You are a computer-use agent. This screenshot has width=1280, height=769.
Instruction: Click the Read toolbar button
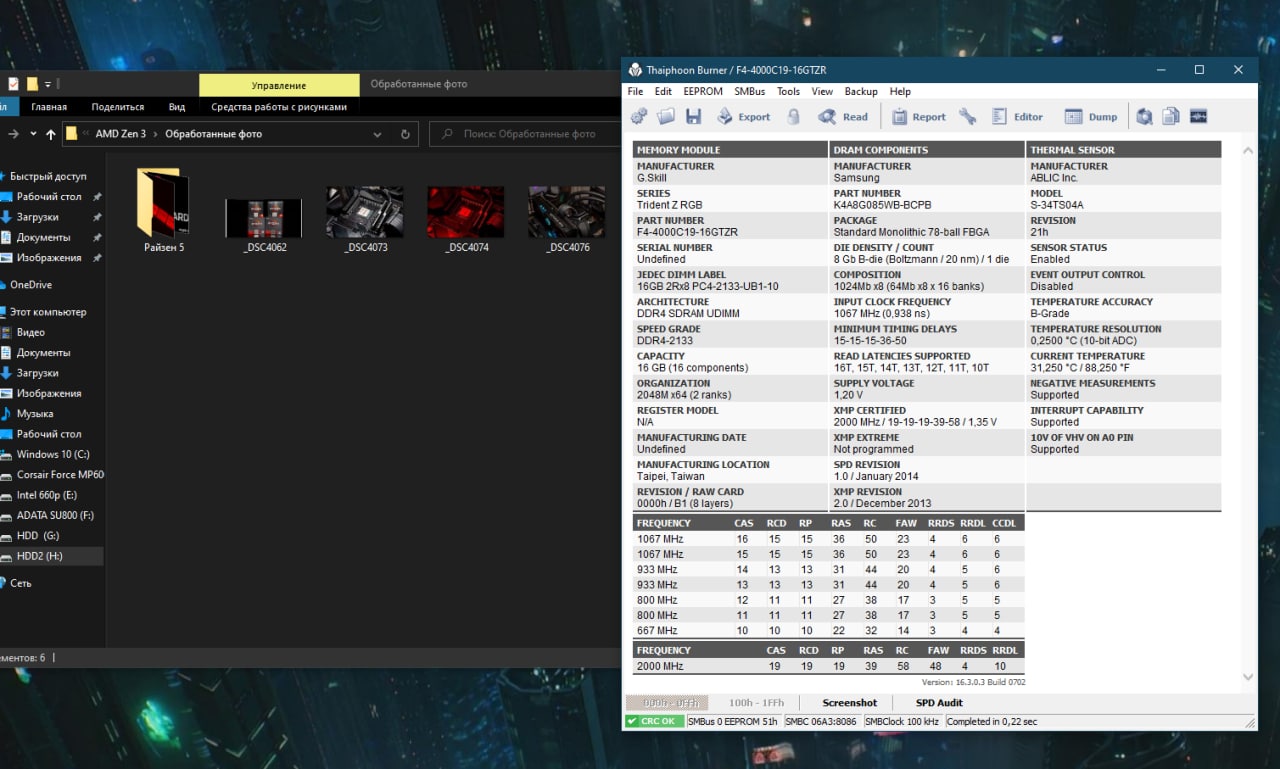[843, 117]
